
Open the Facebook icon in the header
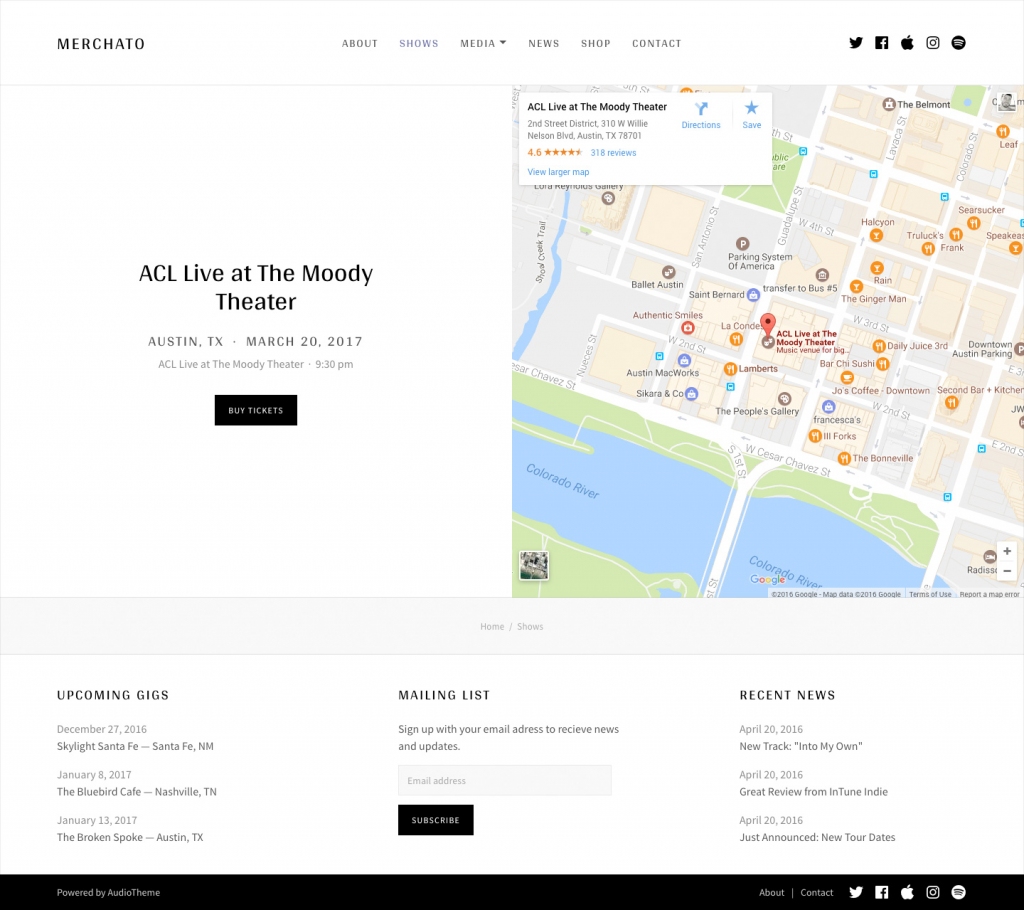pos(882,43)
